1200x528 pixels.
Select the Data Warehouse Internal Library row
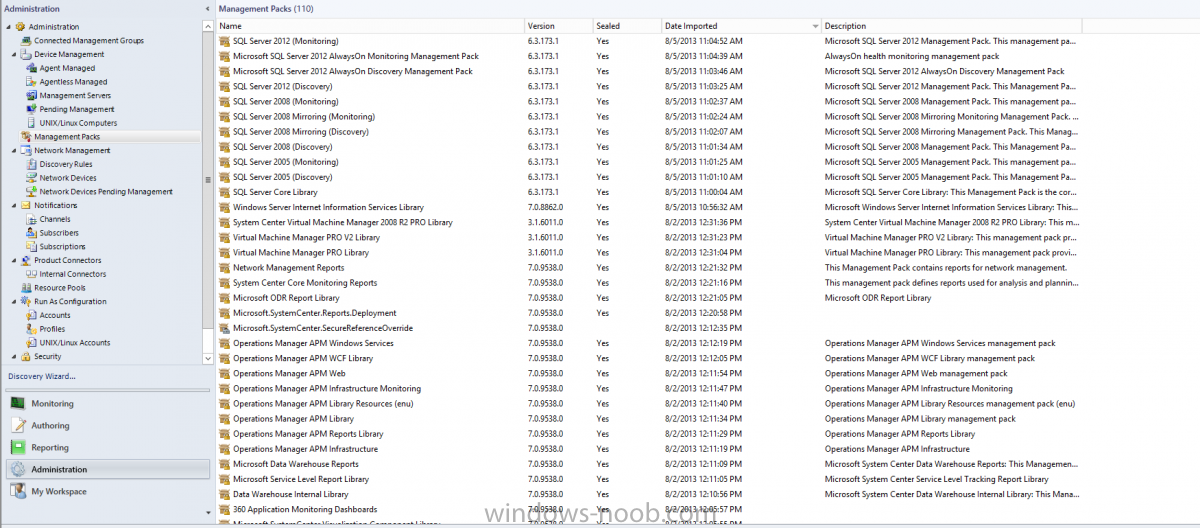pos(648,494)
